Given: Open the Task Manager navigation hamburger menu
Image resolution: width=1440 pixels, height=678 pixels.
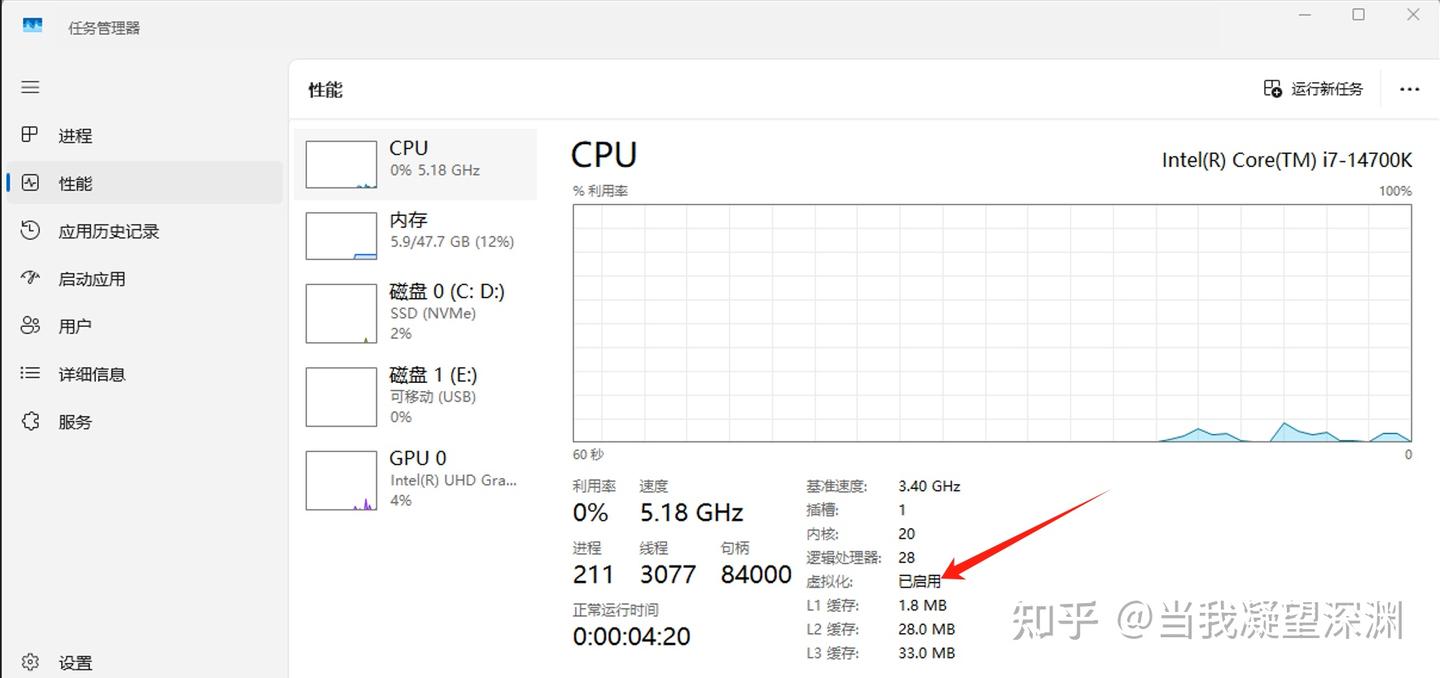Looking at the screenshot, I should (x=30, y=88).
